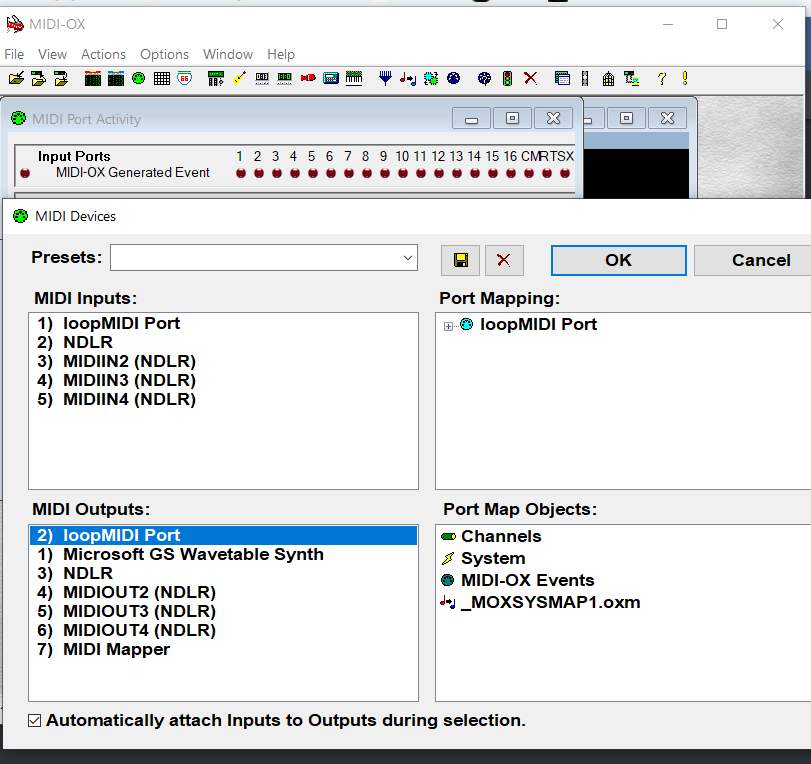This screenshot has height=764, width=811.
Task: Open the View menu
Action: tap(52, 54)
